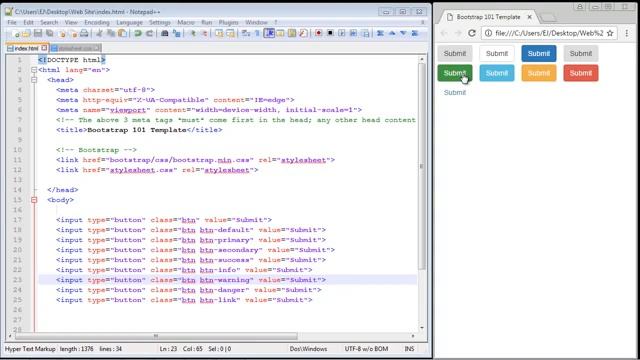Viewport: 640px width, 360px height.
Task: Stop macro recording with black square icon
Action: pyautogui.click(x=330, y=33)
